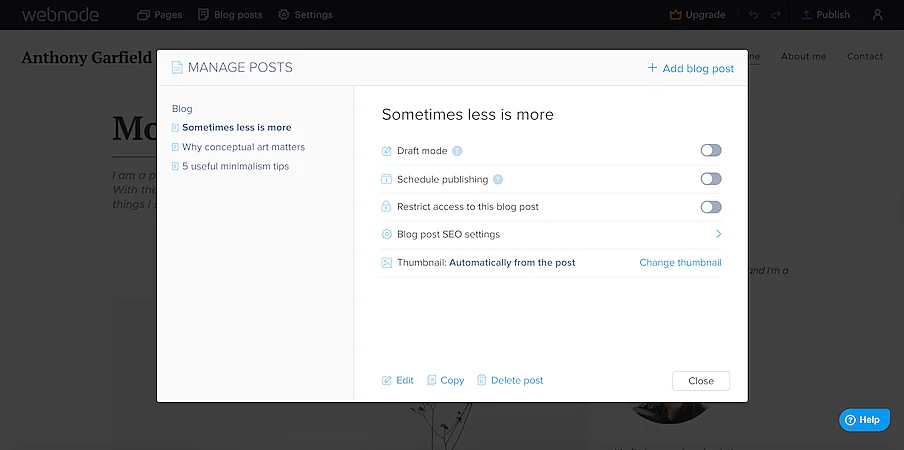Click the undo arrow icon

(x=754, y=15)
